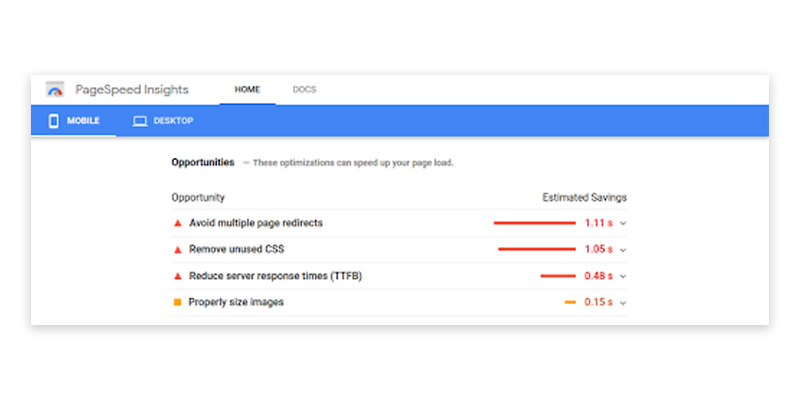Open the HOME tab

coord(247,89)
